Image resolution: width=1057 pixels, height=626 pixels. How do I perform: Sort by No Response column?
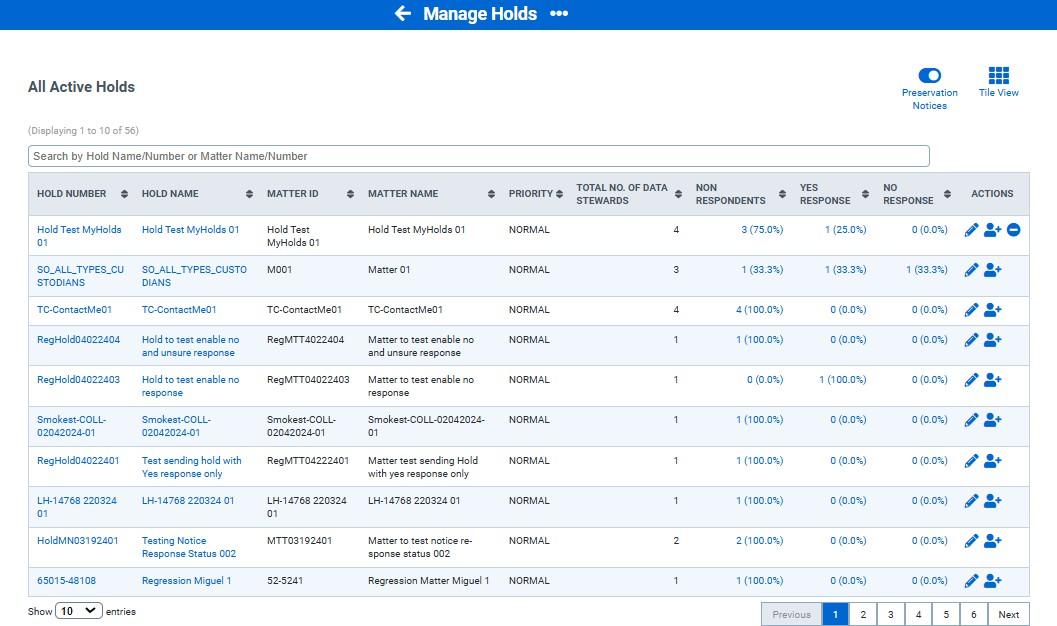tap(948, 194)
